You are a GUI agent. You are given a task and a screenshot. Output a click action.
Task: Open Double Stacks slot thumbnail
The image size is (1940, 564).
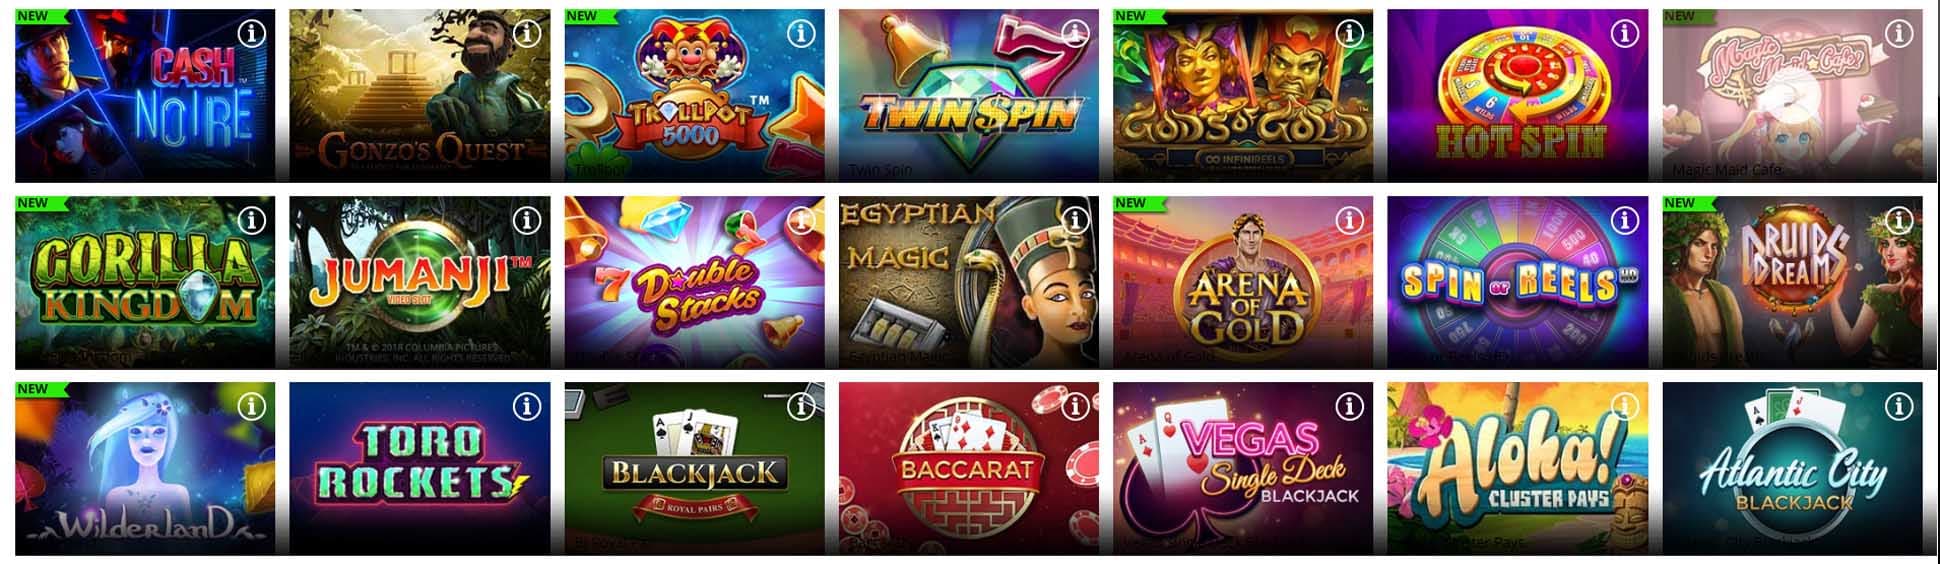[694, 282]
